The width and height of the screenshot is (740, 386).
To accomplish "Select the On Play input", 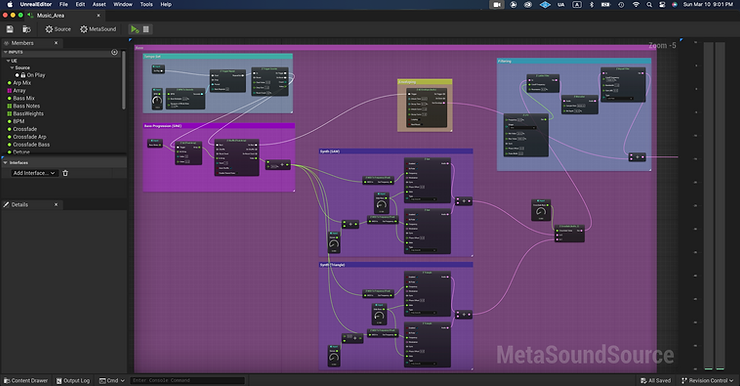I will click(36, 75).
